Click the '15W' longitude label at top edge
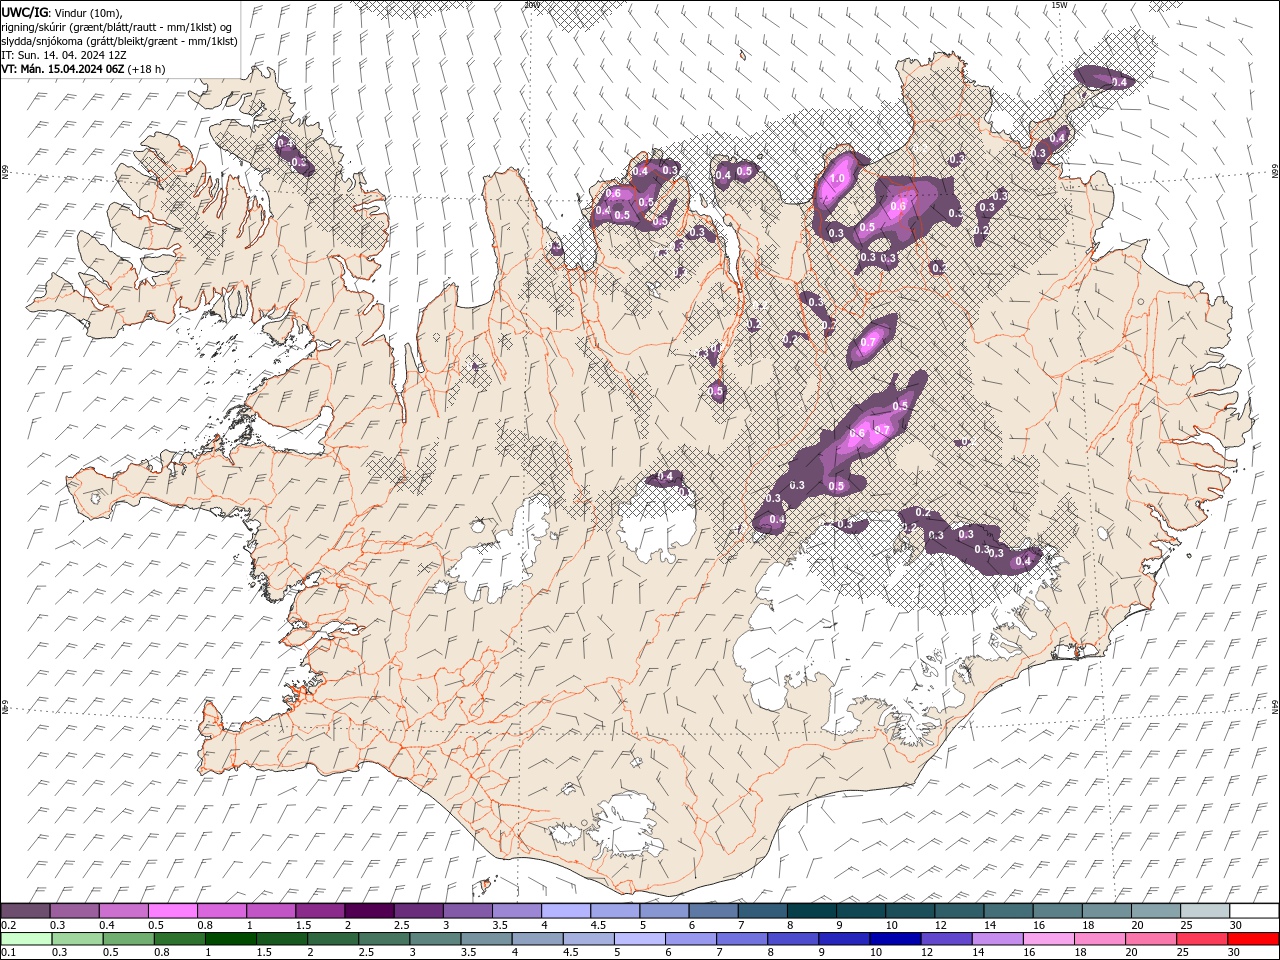Viewport: 1280px width, 960px height. (1059, 5)
